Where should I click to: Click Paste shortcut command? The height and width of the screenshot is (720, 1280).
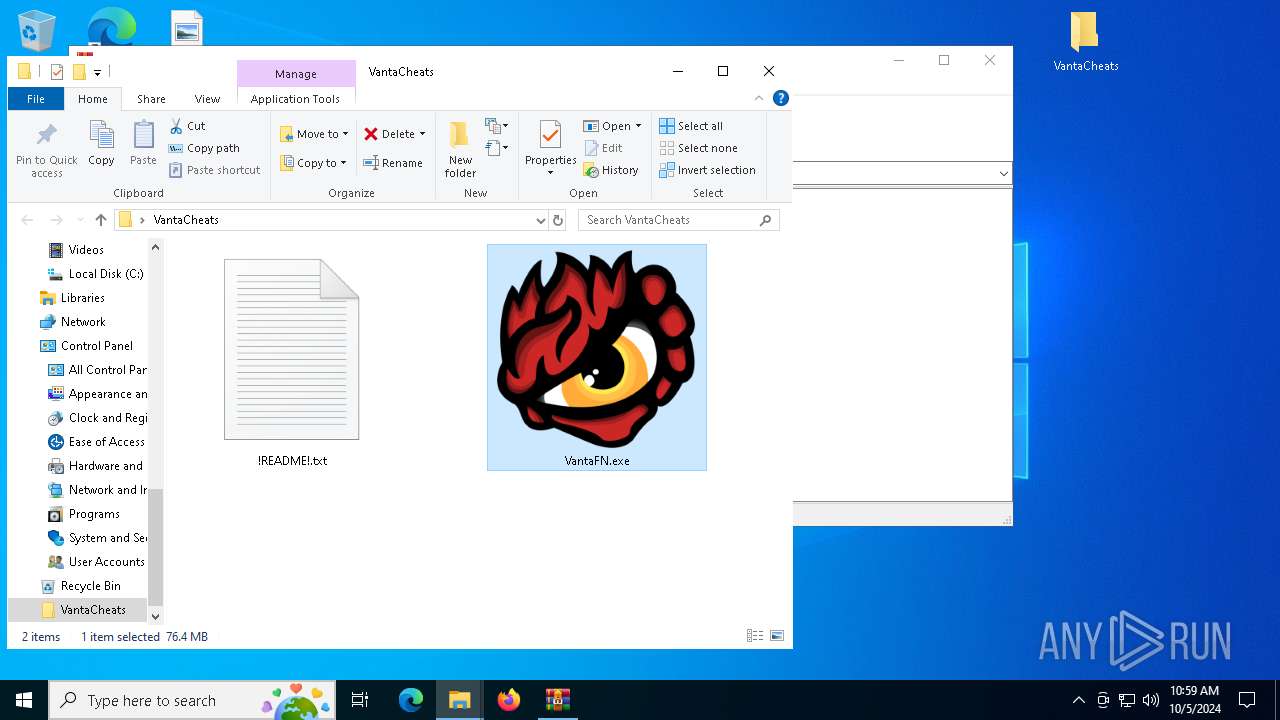(x=214, y=170)
